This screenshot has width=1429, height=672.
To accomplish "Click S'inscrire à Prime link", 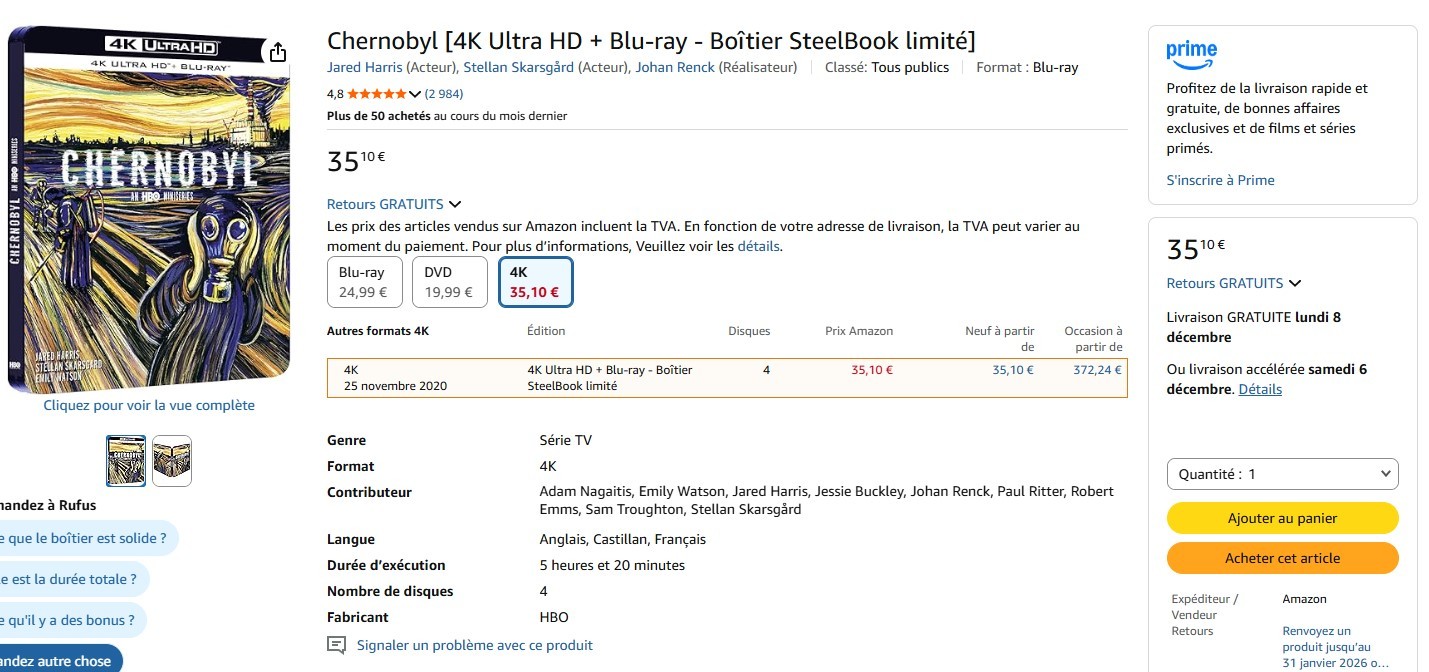I will point(1220,180).
